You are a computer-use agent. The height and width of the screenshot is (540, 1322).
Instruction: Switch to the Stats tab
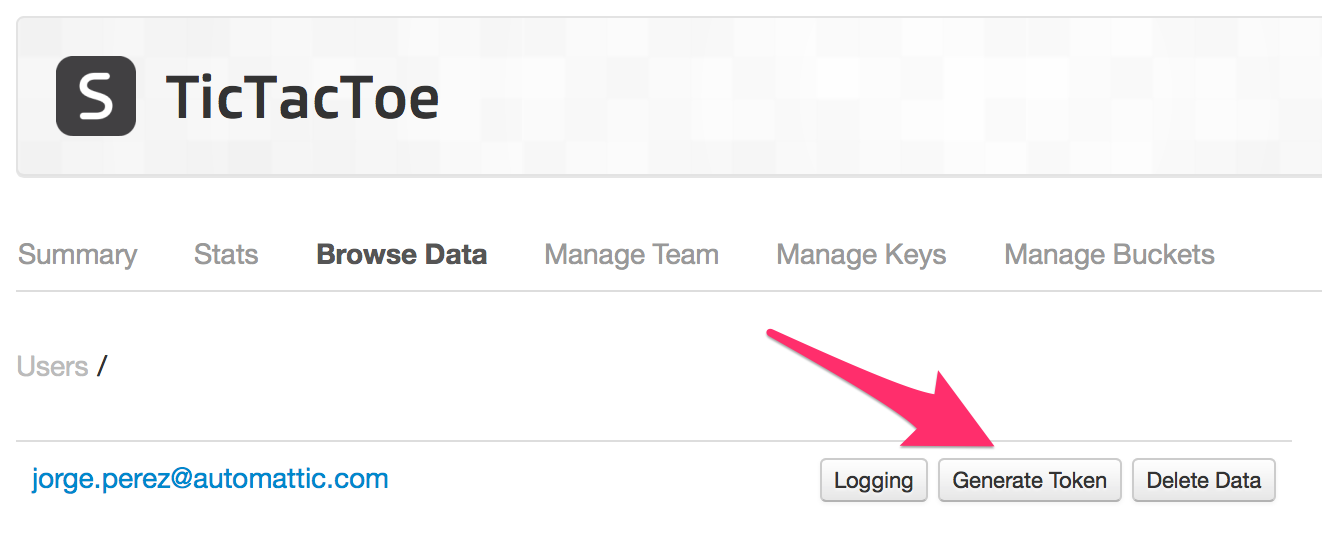[x=226, y=255]
